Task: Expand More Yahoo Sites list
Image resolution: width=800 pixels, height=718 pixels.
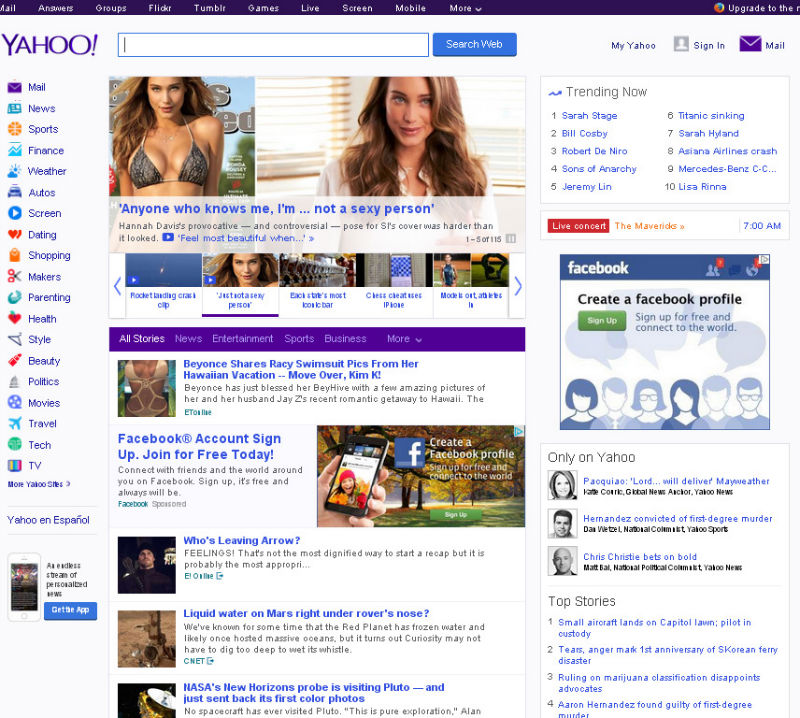Action: click(38, 484)
